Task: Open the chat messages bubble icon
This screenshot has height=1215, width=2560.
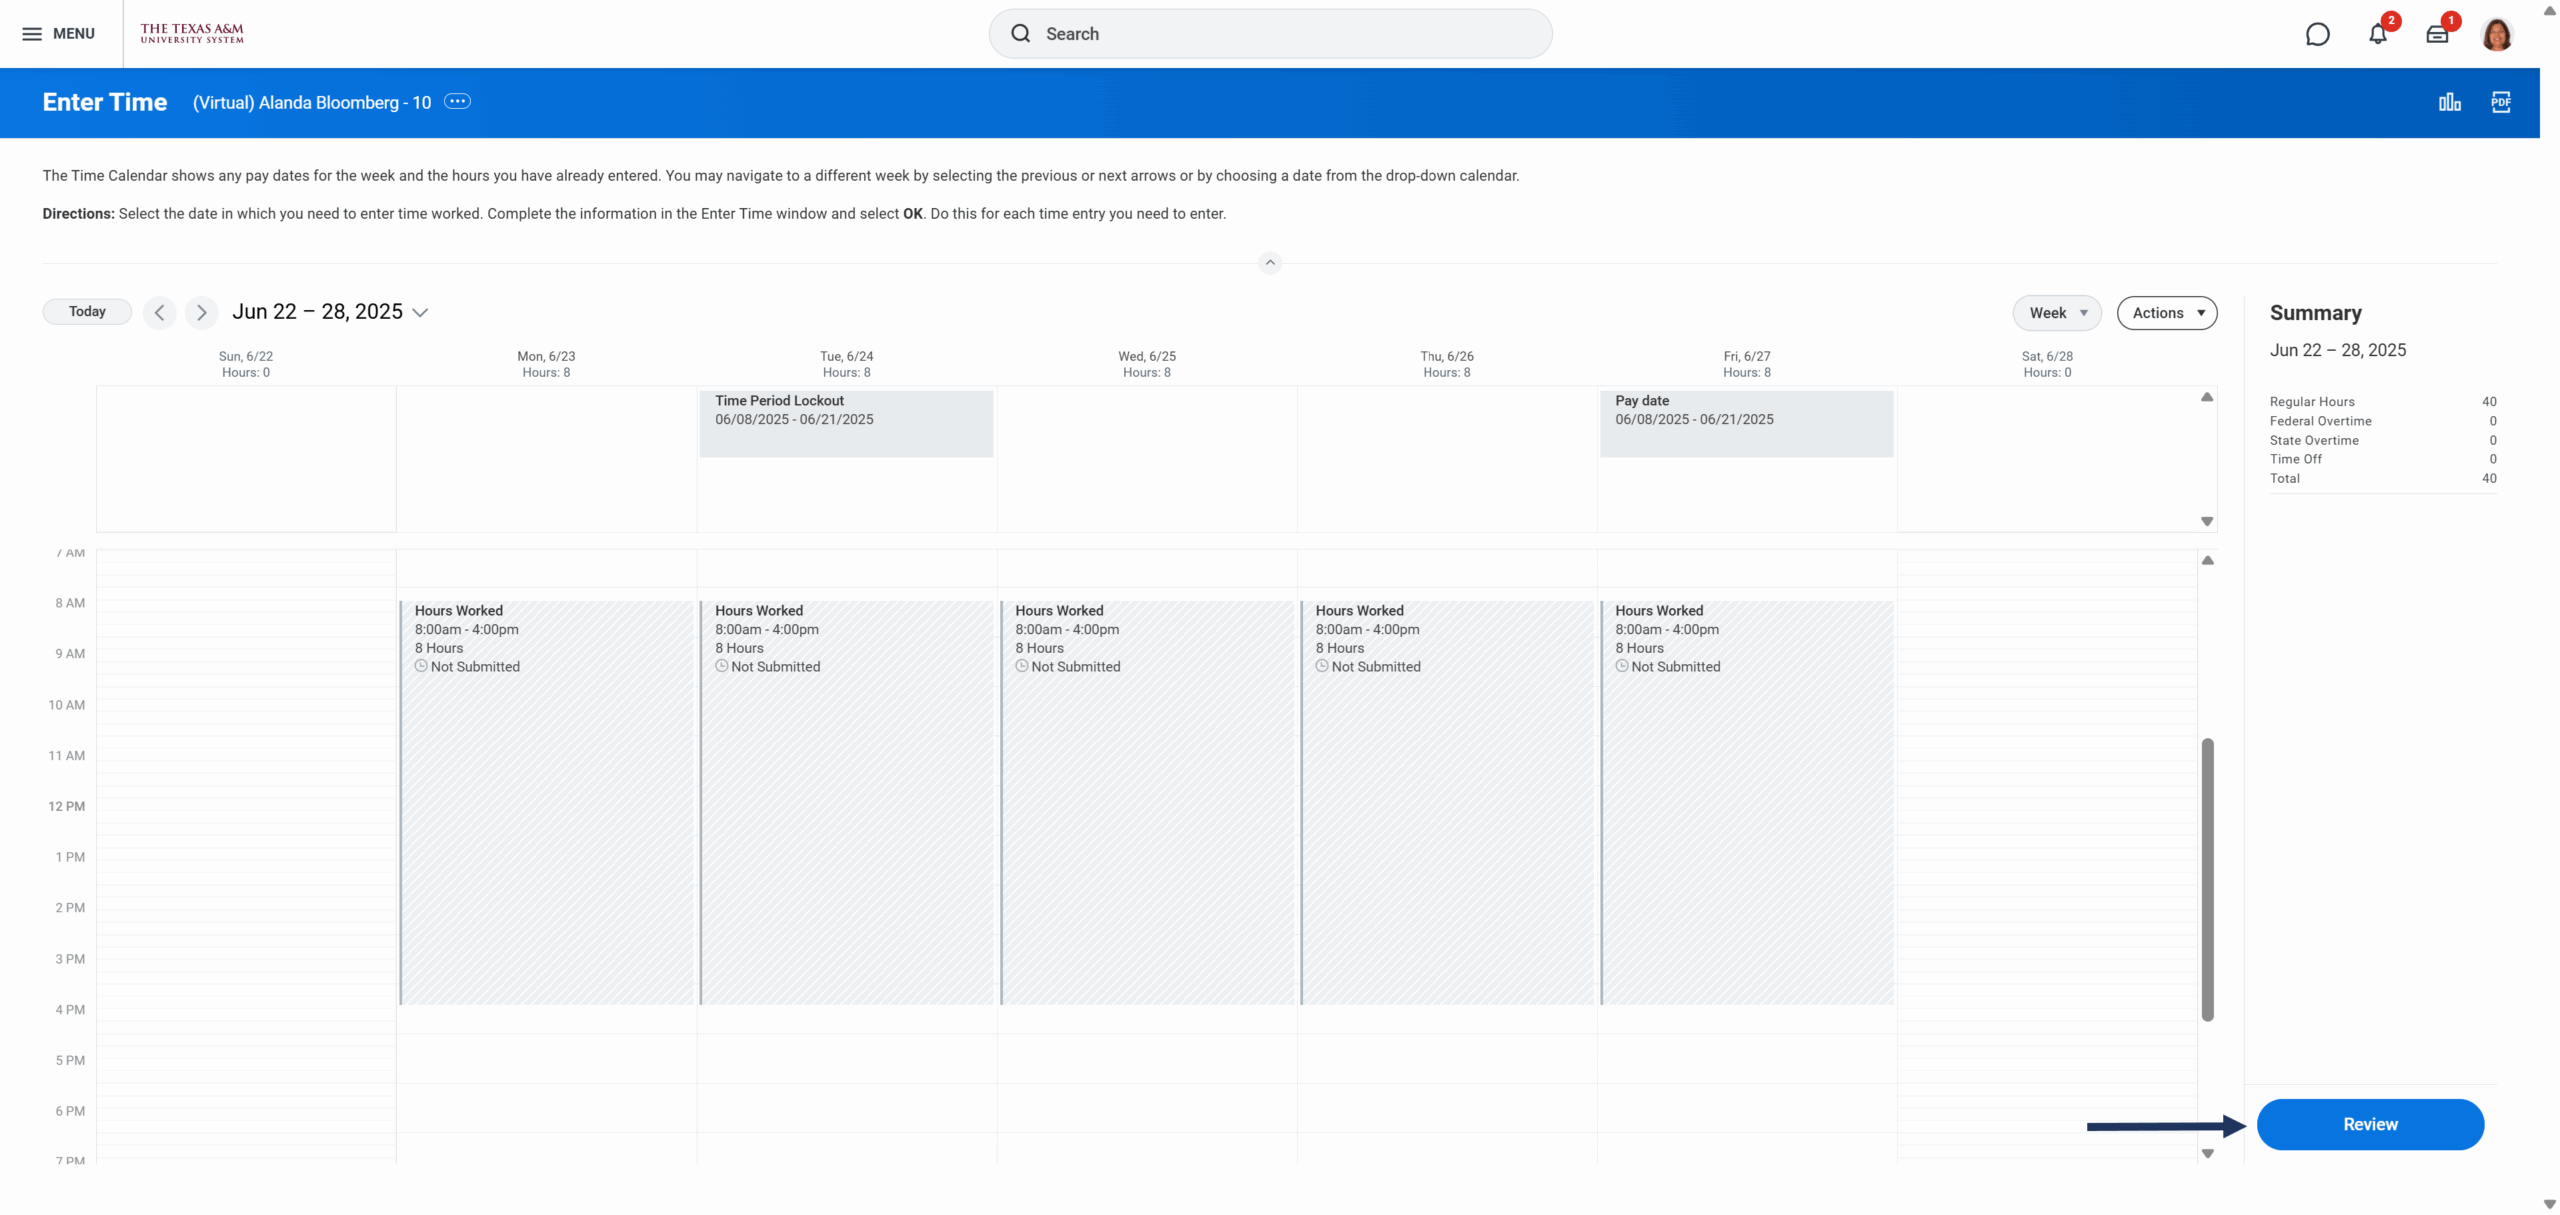Action: pyautogui.click(x=2317, y=34)
